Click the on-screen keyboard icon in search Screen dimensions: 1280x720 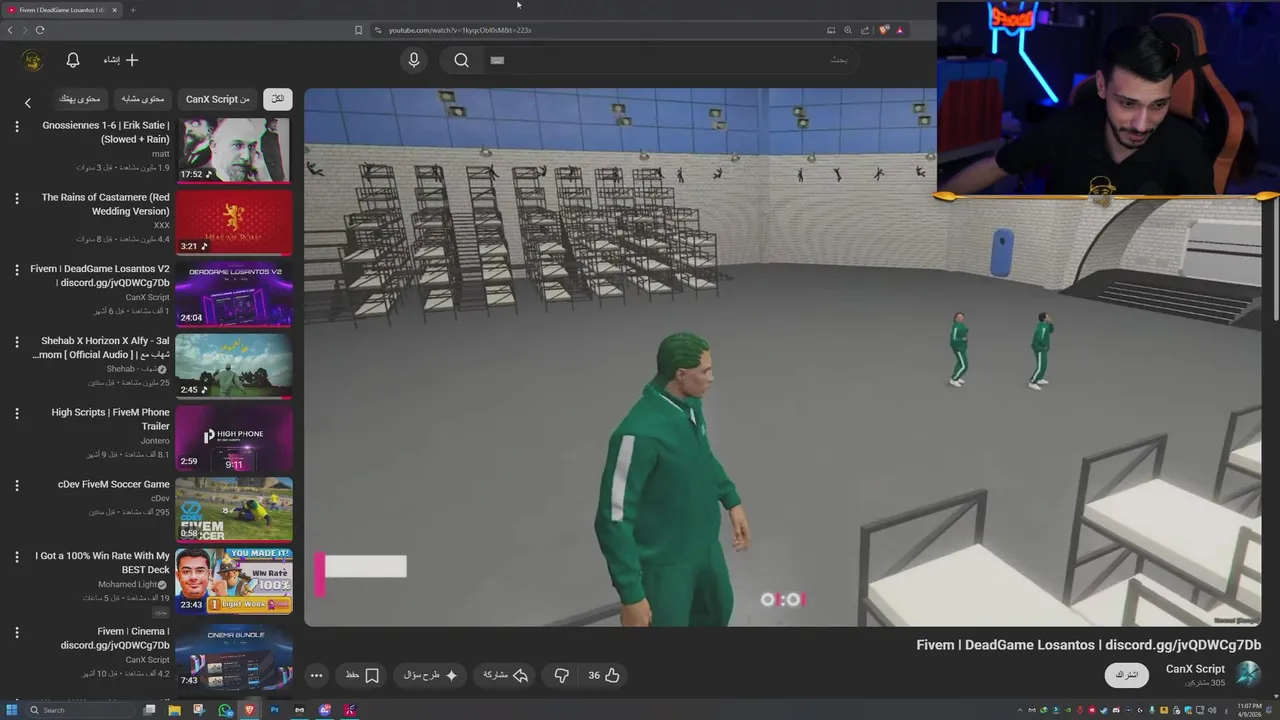[x=497, y=60]
